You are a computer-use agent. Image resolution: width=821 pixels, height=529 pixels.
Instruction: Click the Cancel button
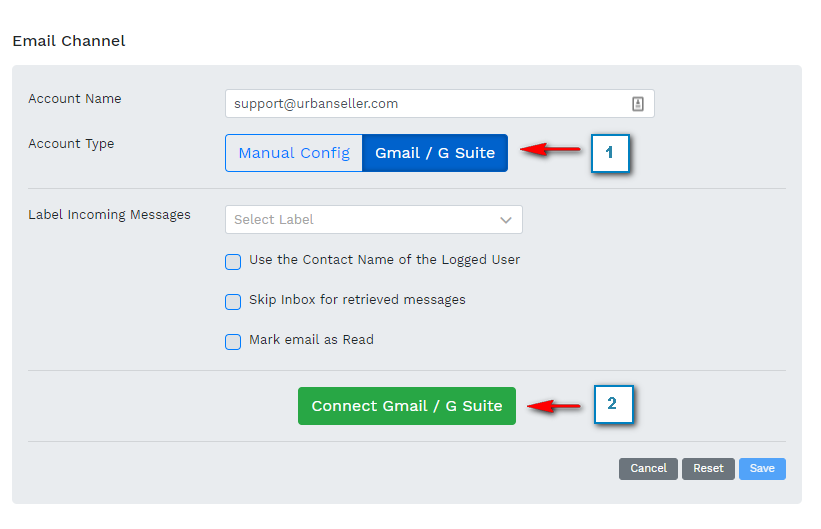point(648,468)
